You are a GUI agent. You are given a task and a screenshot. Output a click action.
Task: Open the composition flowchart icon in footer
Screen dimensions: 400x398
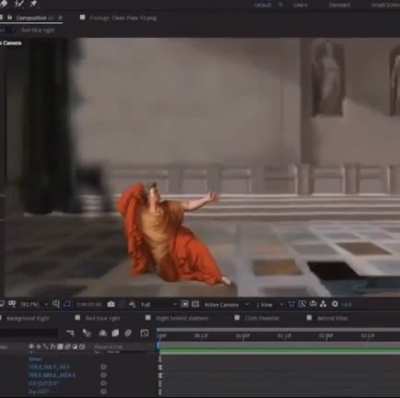pyautogui.click(x=323, y=304)
